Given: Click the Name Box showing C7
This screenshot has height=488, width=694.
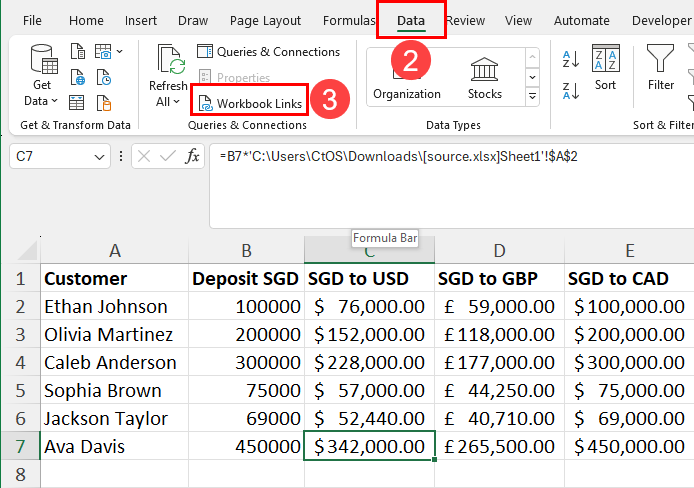Looking at the screenshot, I should coord(51,156).
